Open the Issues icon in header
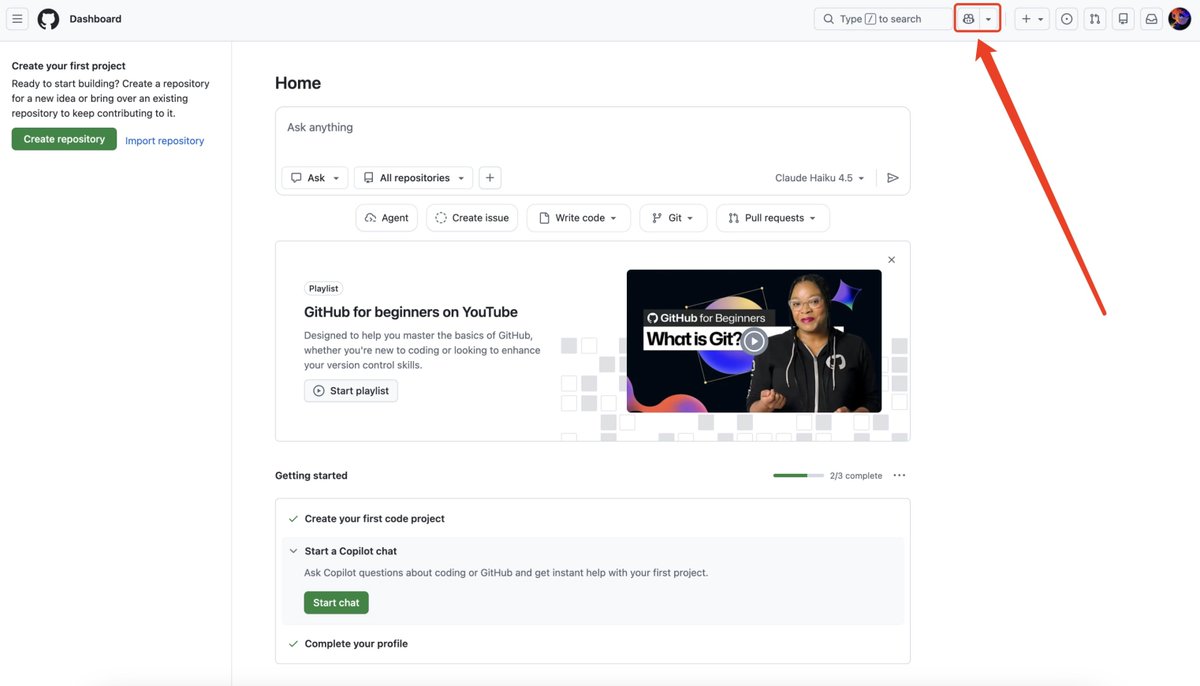This screenshot has height=686, width=1200. click(1067, 19)
